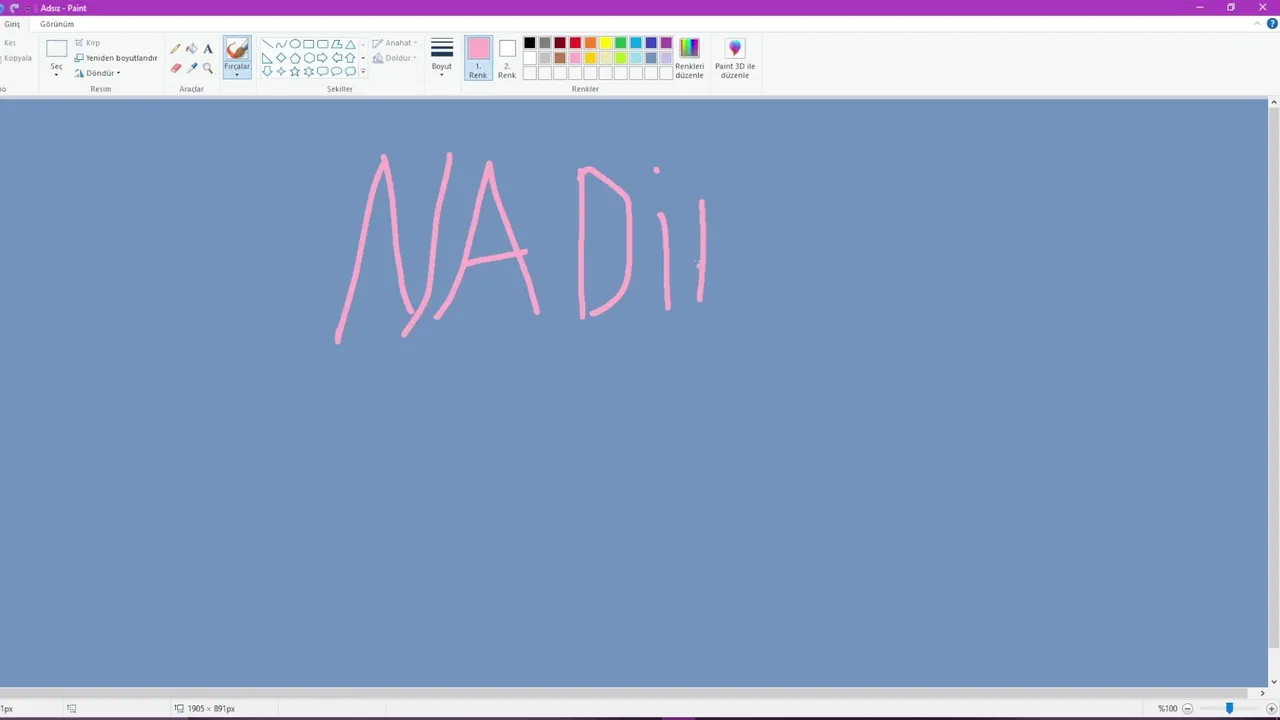Viewport: 1280px width, 720px height.
Task: Pick the oval shape
Action: click(295, 44)
